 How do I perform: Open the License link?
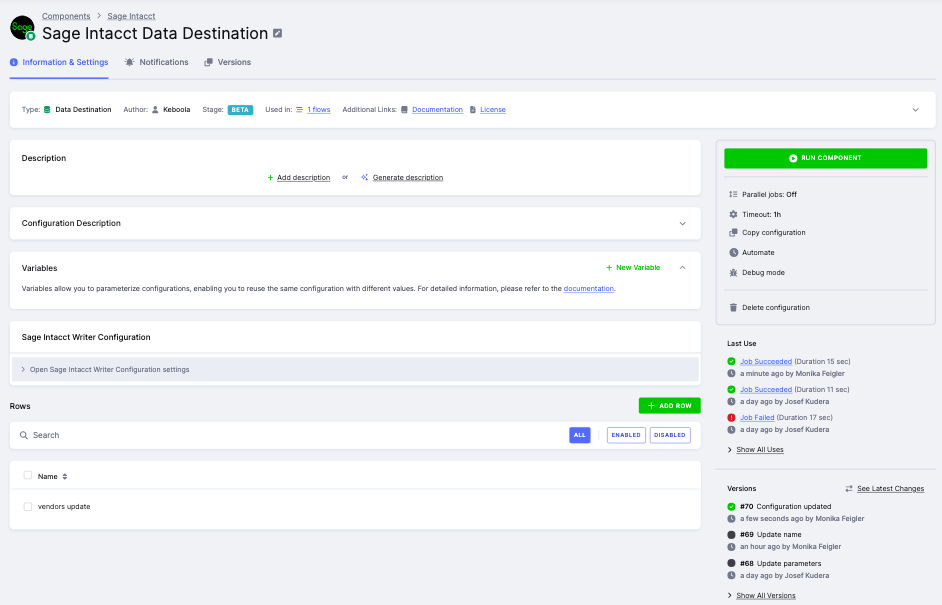tap(493, 110)
